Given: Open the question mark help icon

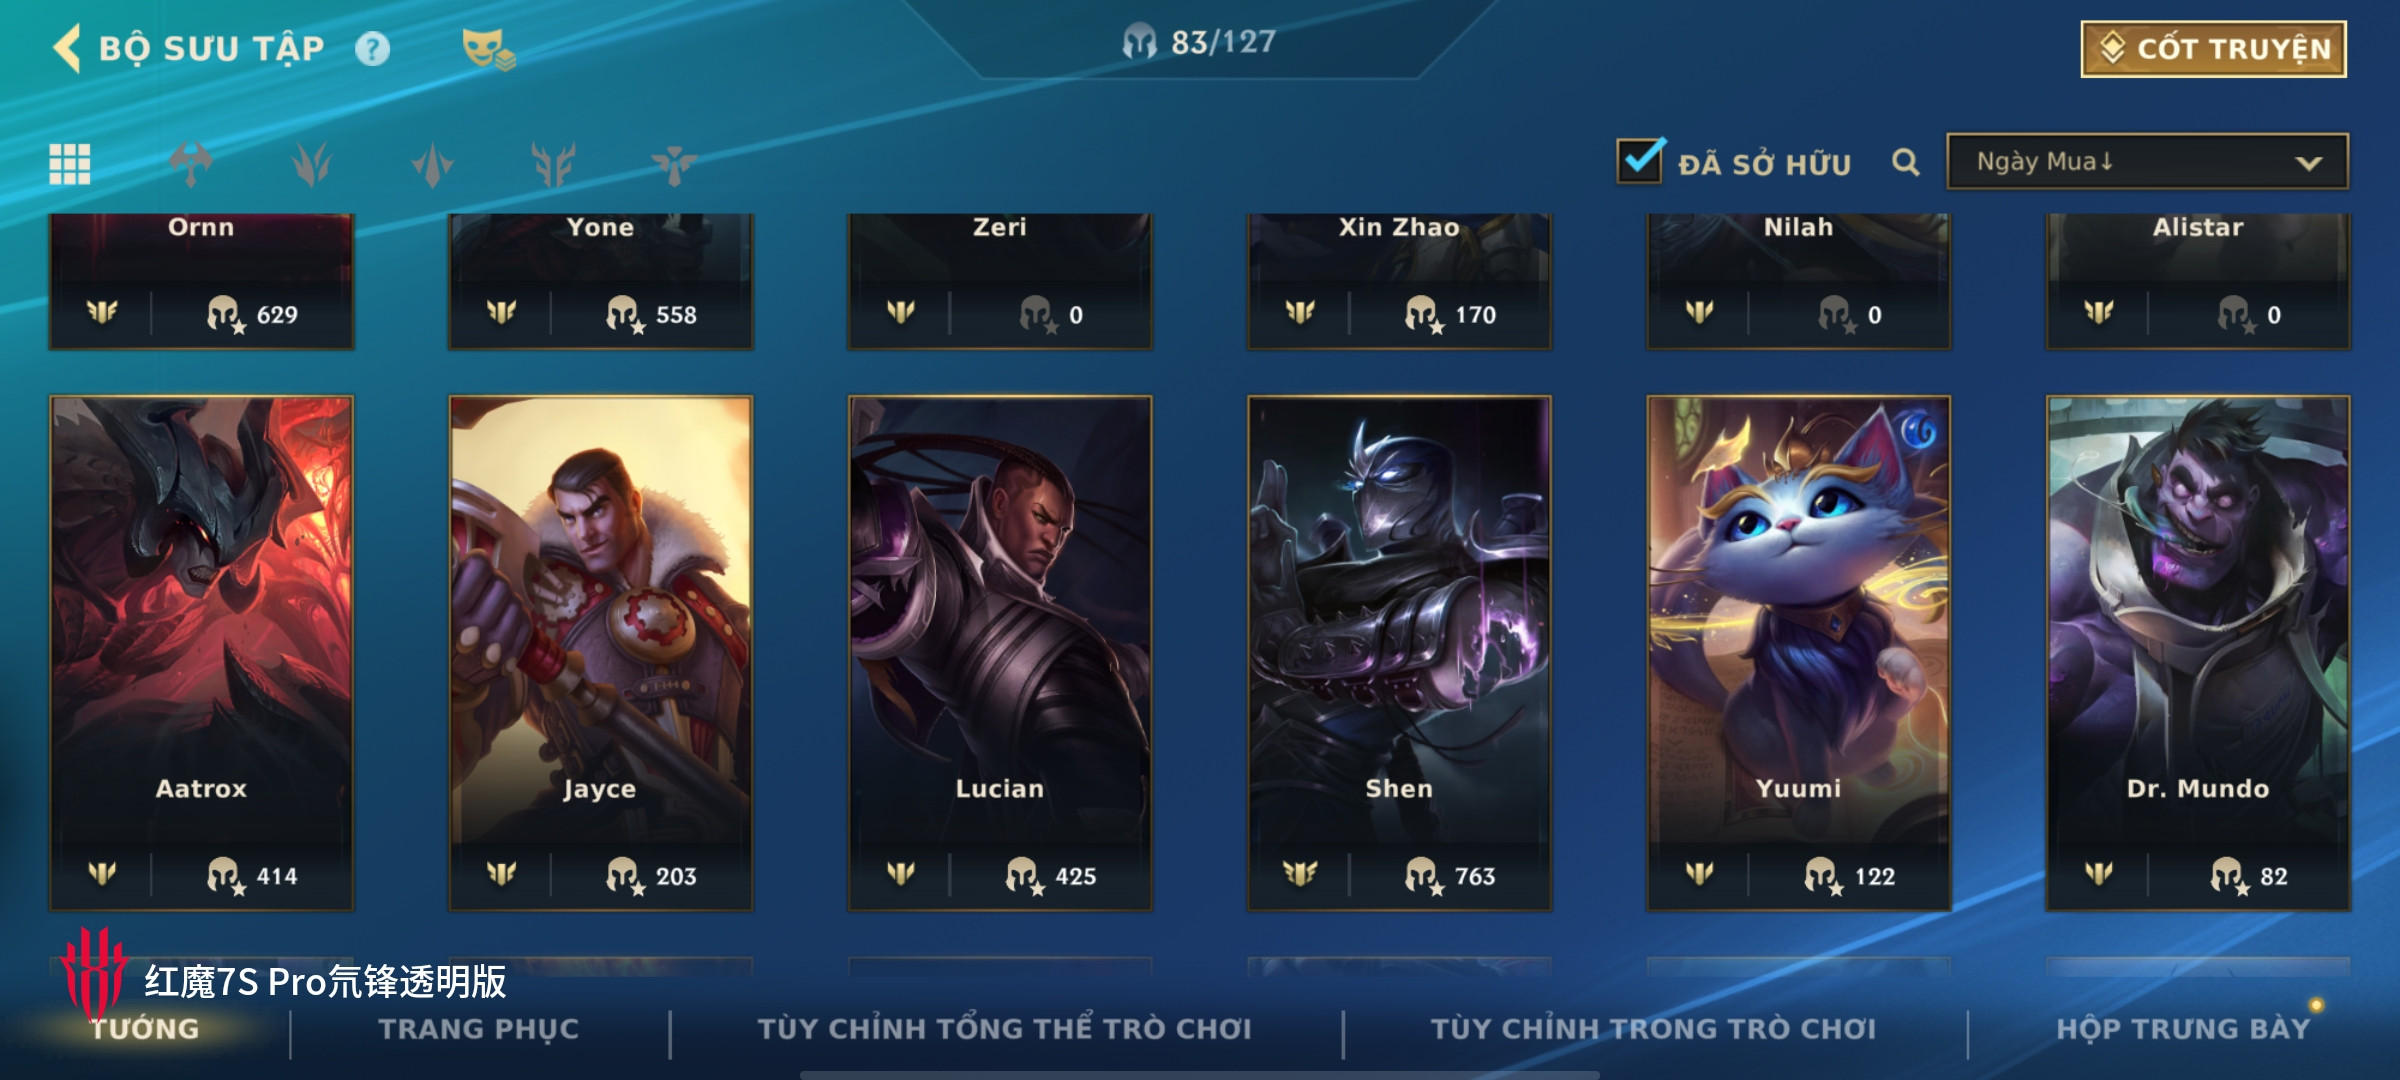Looking at the screenshot, I should 373,49.
